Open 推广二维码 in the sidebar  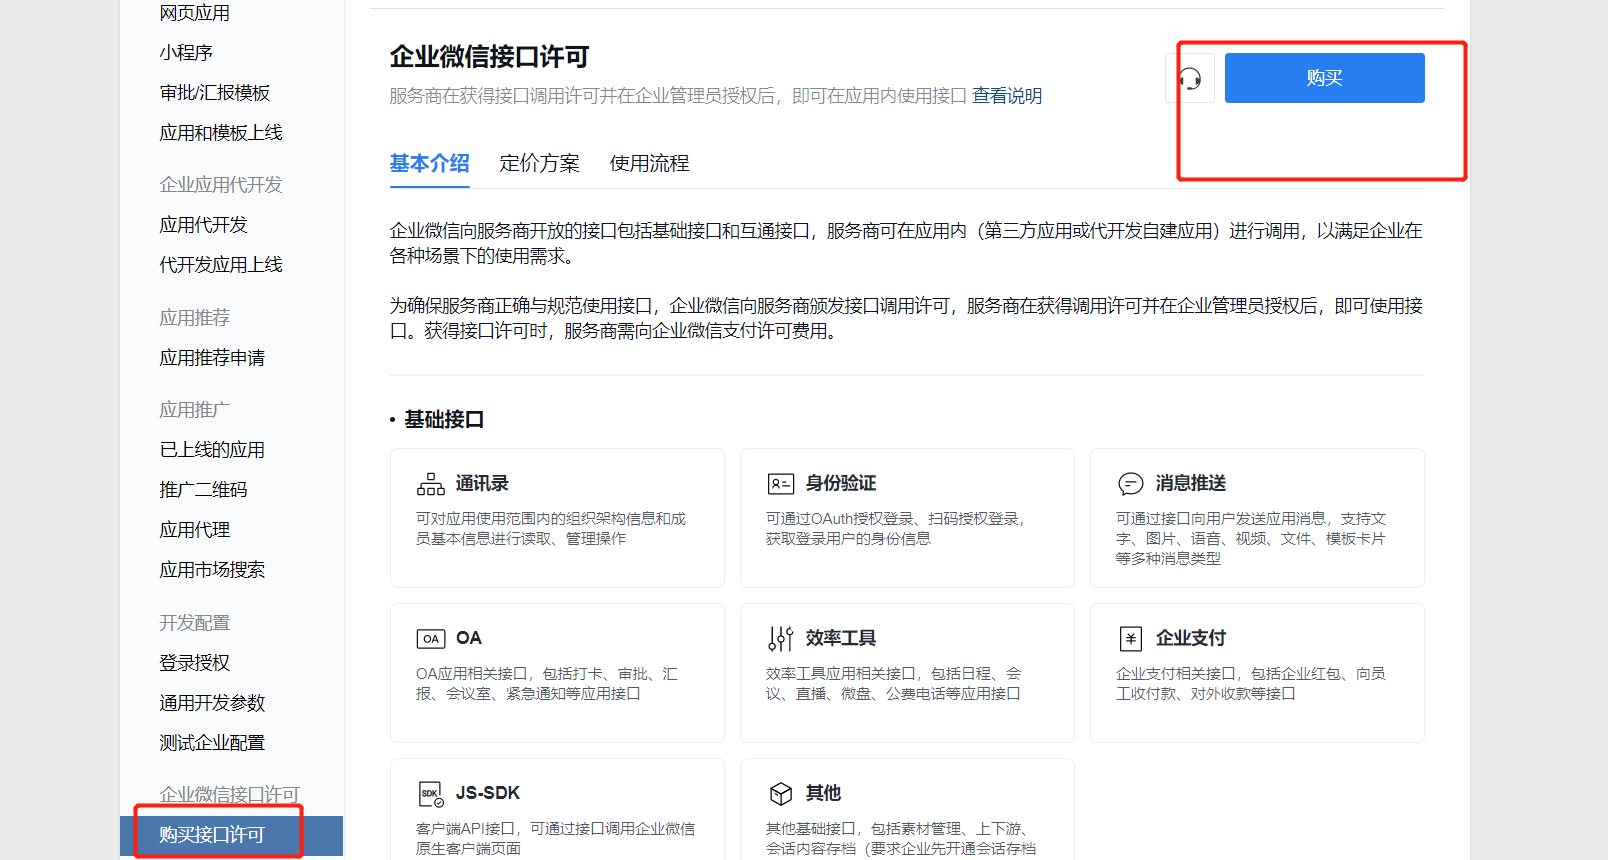click(204, 490)
